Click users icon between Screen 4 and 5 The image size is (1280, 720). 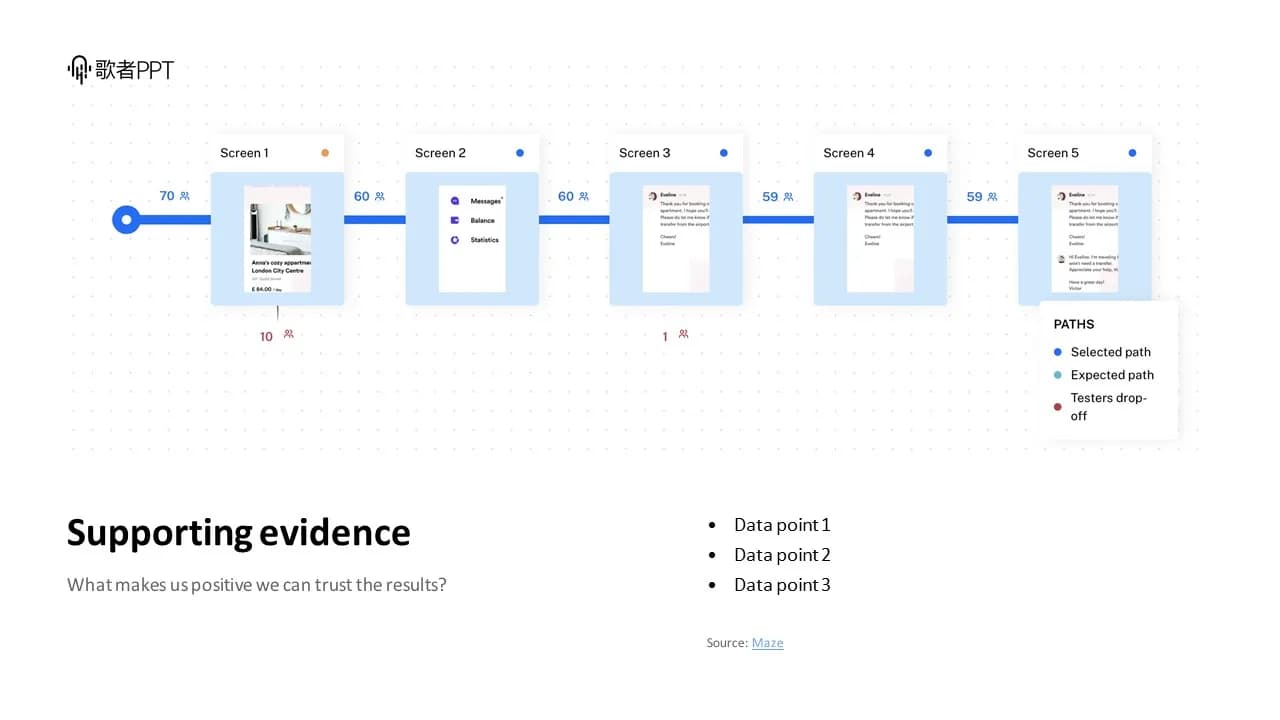(992, 197)
